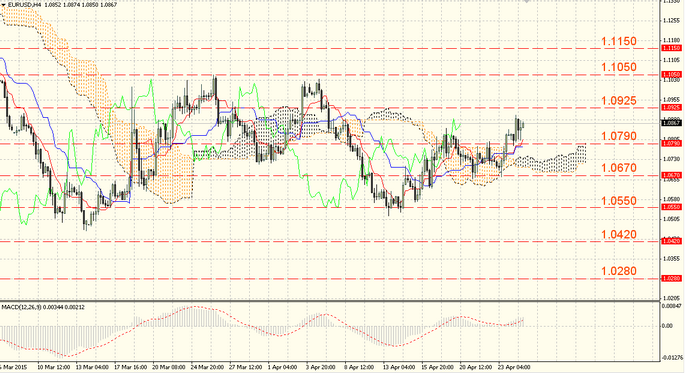Image resolution: width=685 pixels, height=373 pixels.
Task: Select the red 1.1050 price axis tag
Action: click(x=671, y=75)
